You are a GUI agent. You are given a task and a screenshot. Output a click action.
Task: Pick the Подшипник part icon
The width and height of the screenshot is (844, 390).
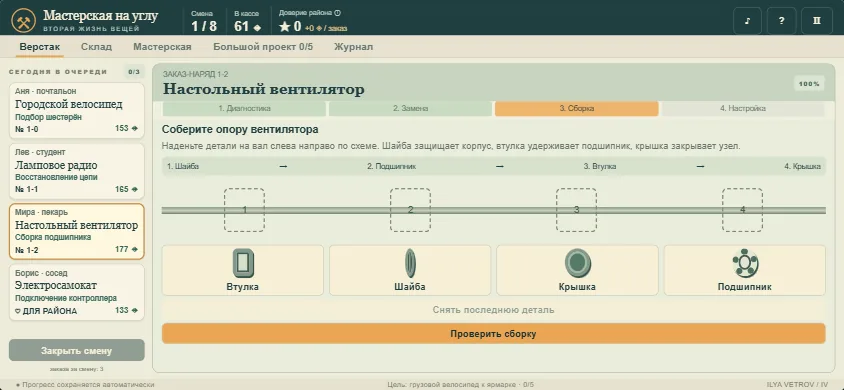tap(745, 264)
